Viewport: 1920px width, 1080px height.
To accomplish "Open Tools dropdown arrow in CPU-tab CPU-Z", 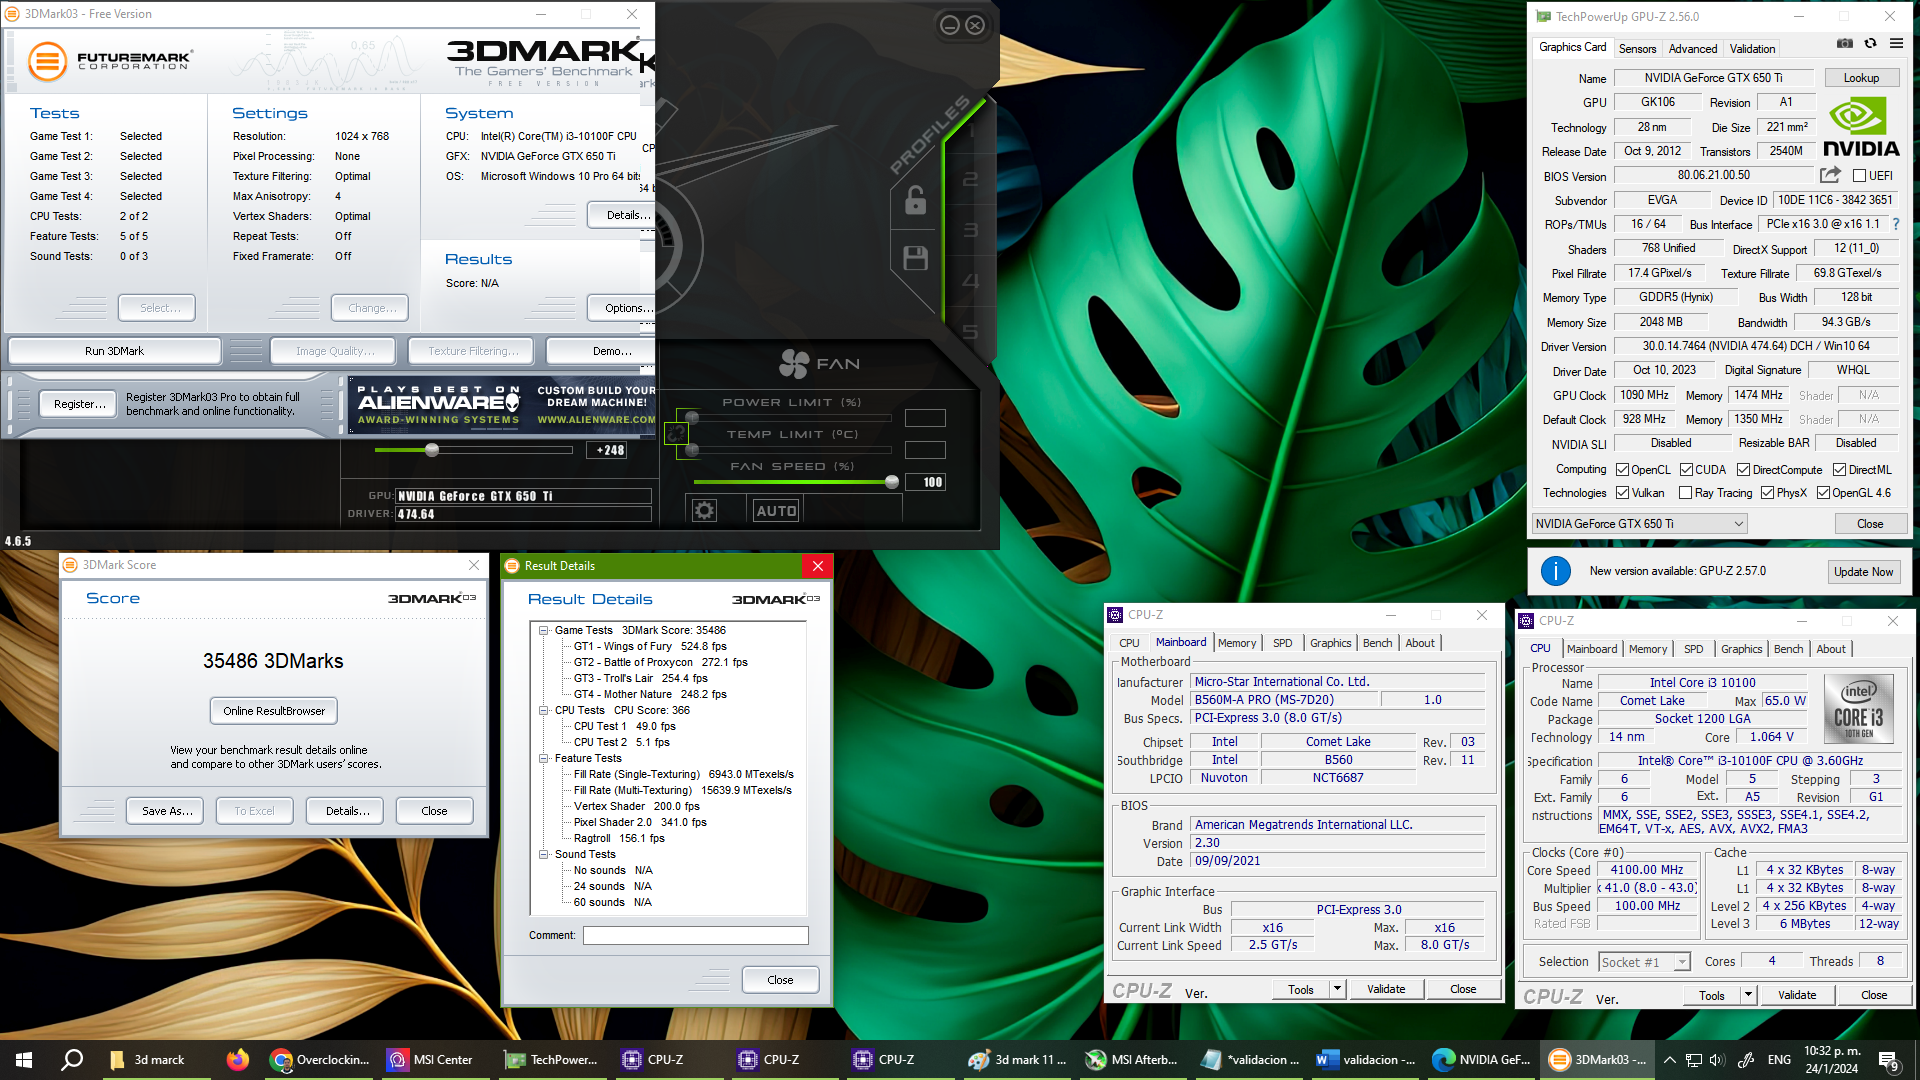I will (x=1748, y=995).
